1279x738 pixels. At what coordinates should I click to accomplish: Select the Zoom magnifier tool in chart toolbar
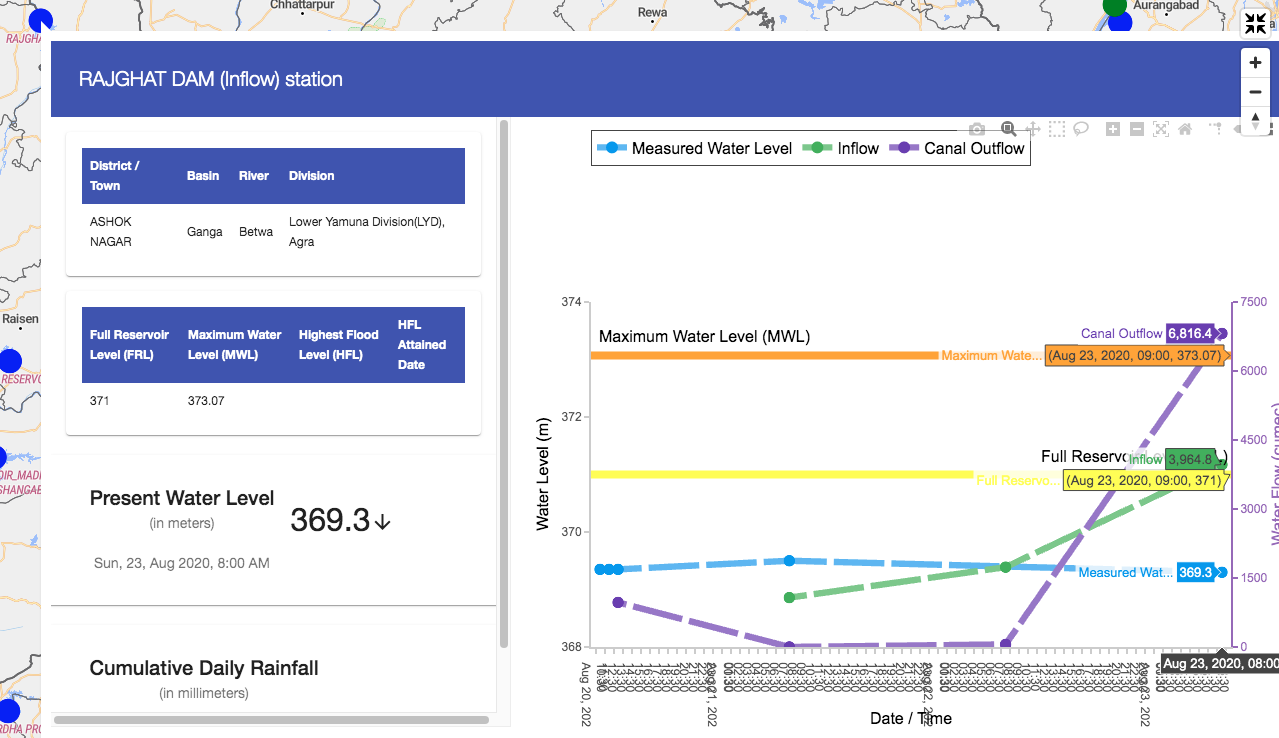pyautogui.click(x=1009, y=129)
